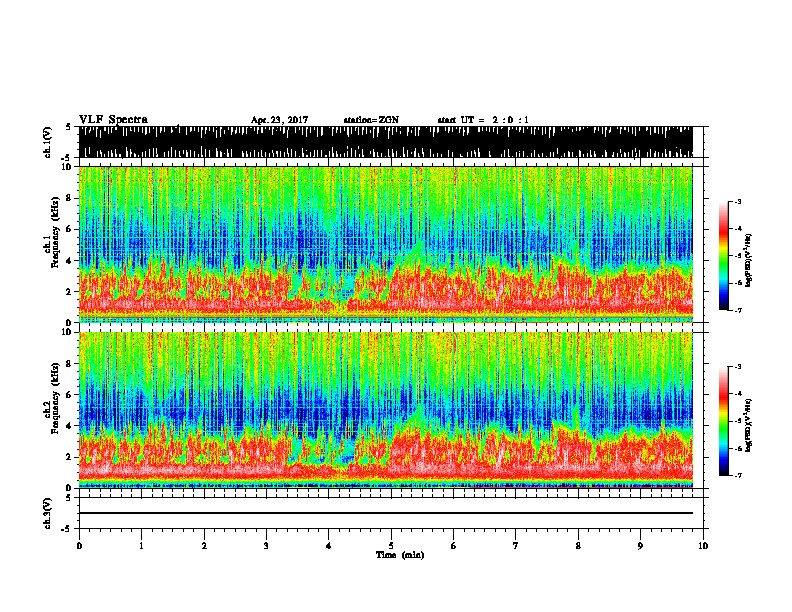Viewport: 792px width, 612px height.
Task: Click tick label 3 on time axis
Action: coord(266,546)
